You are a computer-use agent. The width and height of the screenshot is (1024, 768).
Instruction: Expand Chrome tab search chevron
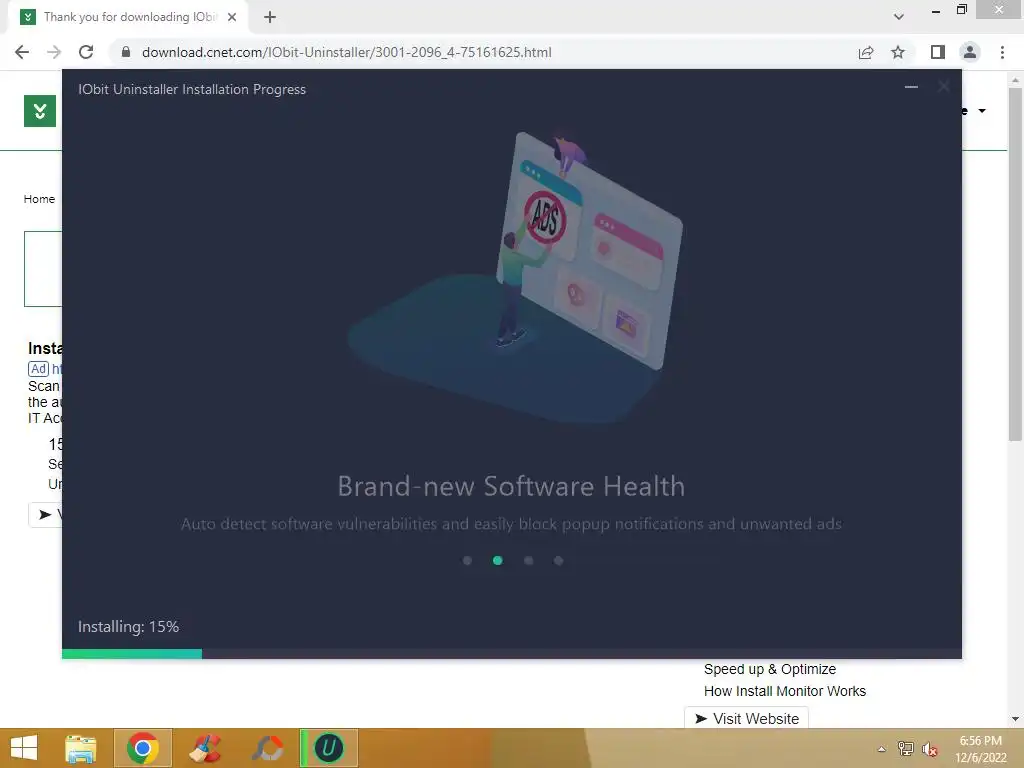click(x=899, y=17)
